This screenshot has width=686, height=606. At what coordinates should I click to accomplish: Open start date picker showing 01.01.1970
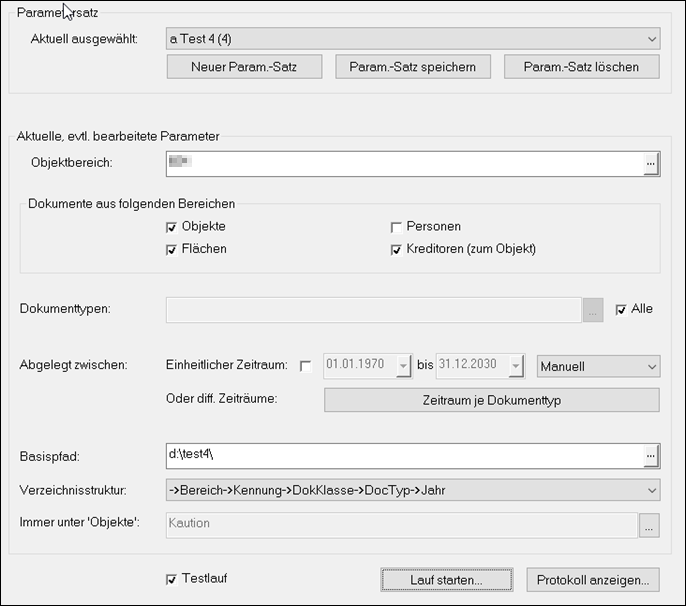point(403,367)
